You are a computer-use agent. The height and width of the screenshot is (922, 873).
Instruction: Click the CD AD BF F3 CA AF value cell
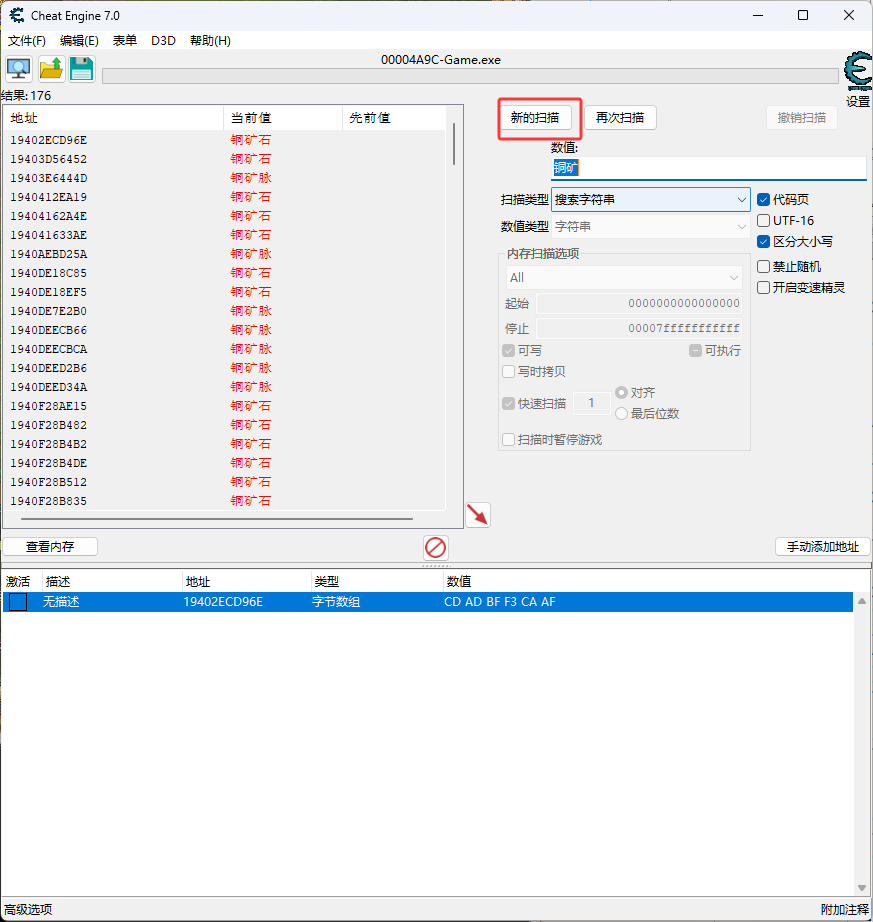[x=500, y=602]
